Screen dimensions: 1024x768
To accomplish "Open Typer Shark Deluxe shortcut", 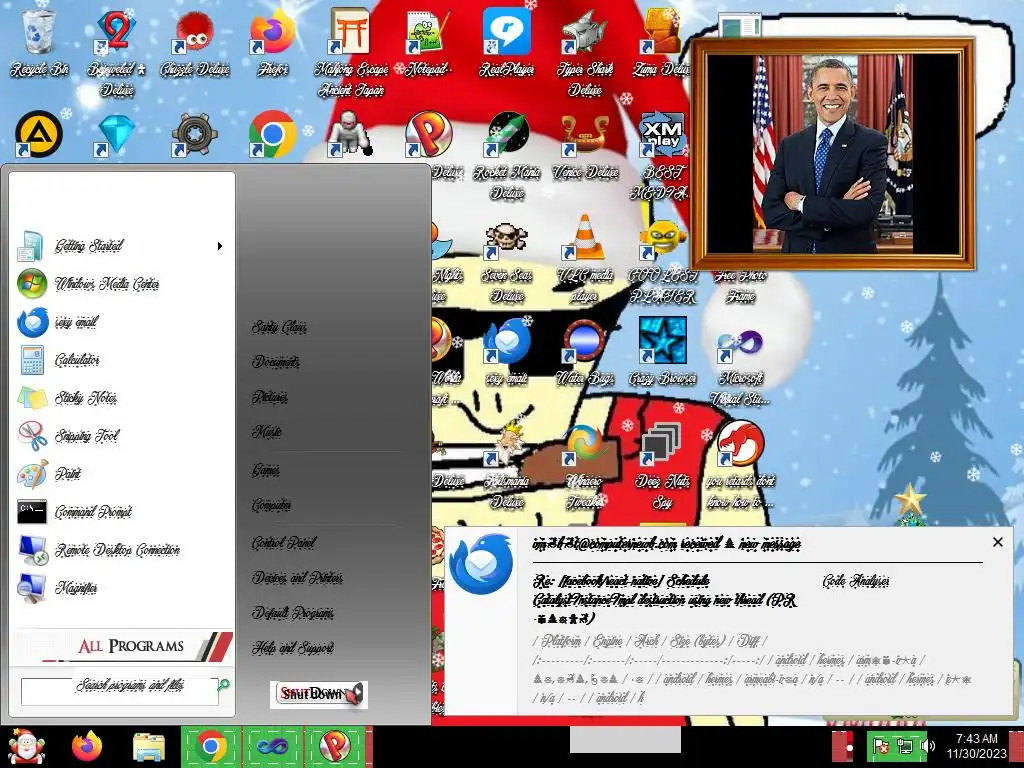I will coord(584,52).
